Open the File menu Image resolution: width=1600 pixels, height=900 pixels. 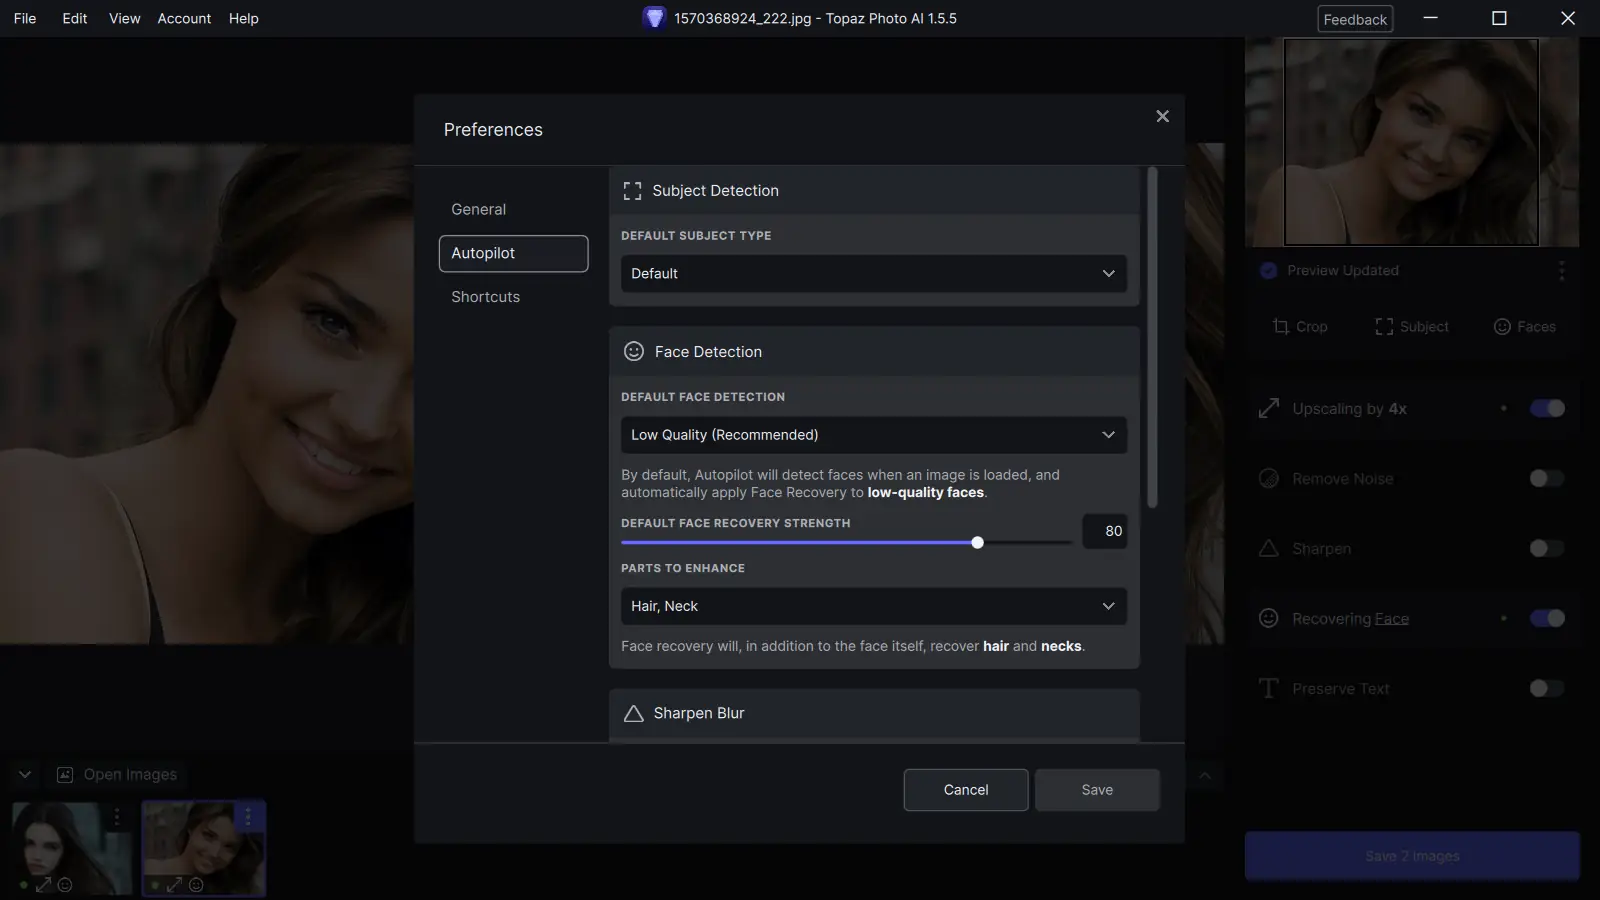(25, 18)
